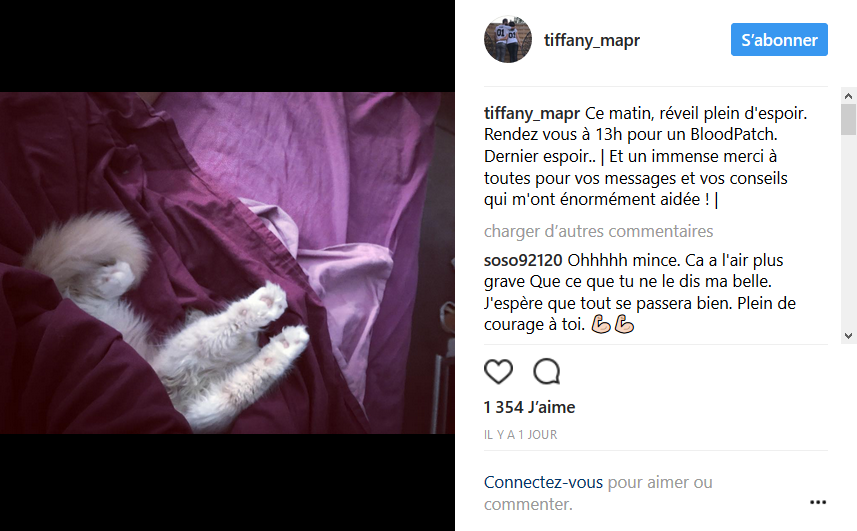Viewport: 857px width, 531px height.
Task: Open tiffany_mapr username in post header
Action: (591, 40)
